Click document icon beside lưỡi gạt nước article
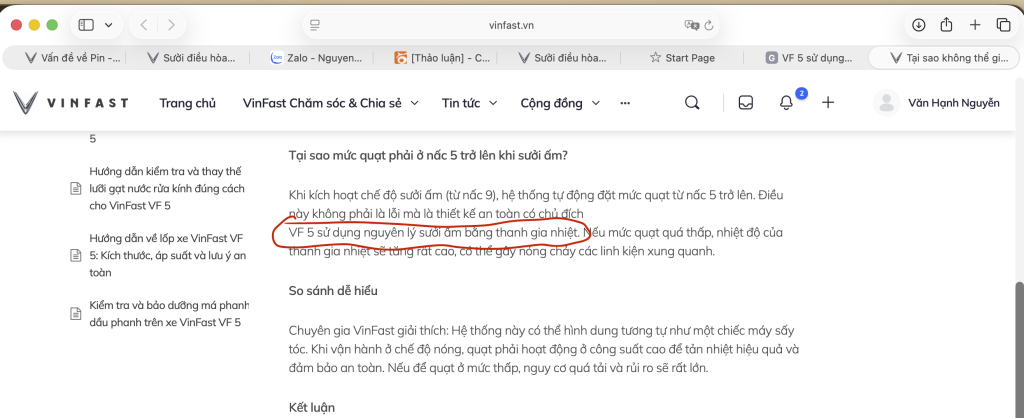The width and height of the screenshot is (1024, 418). 75,189
